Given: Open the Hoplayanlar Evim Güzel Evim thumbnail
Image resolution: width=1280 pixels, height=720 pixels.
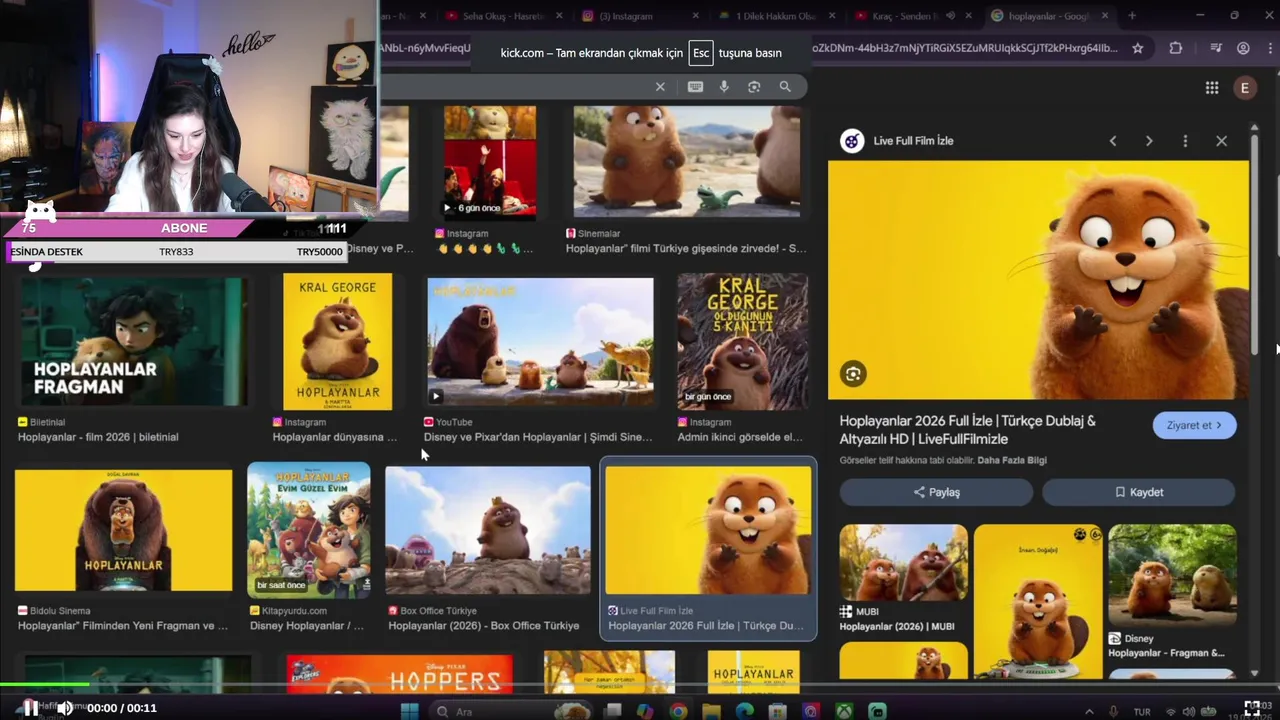Looking at the screenshot, I should coord(309,530).
